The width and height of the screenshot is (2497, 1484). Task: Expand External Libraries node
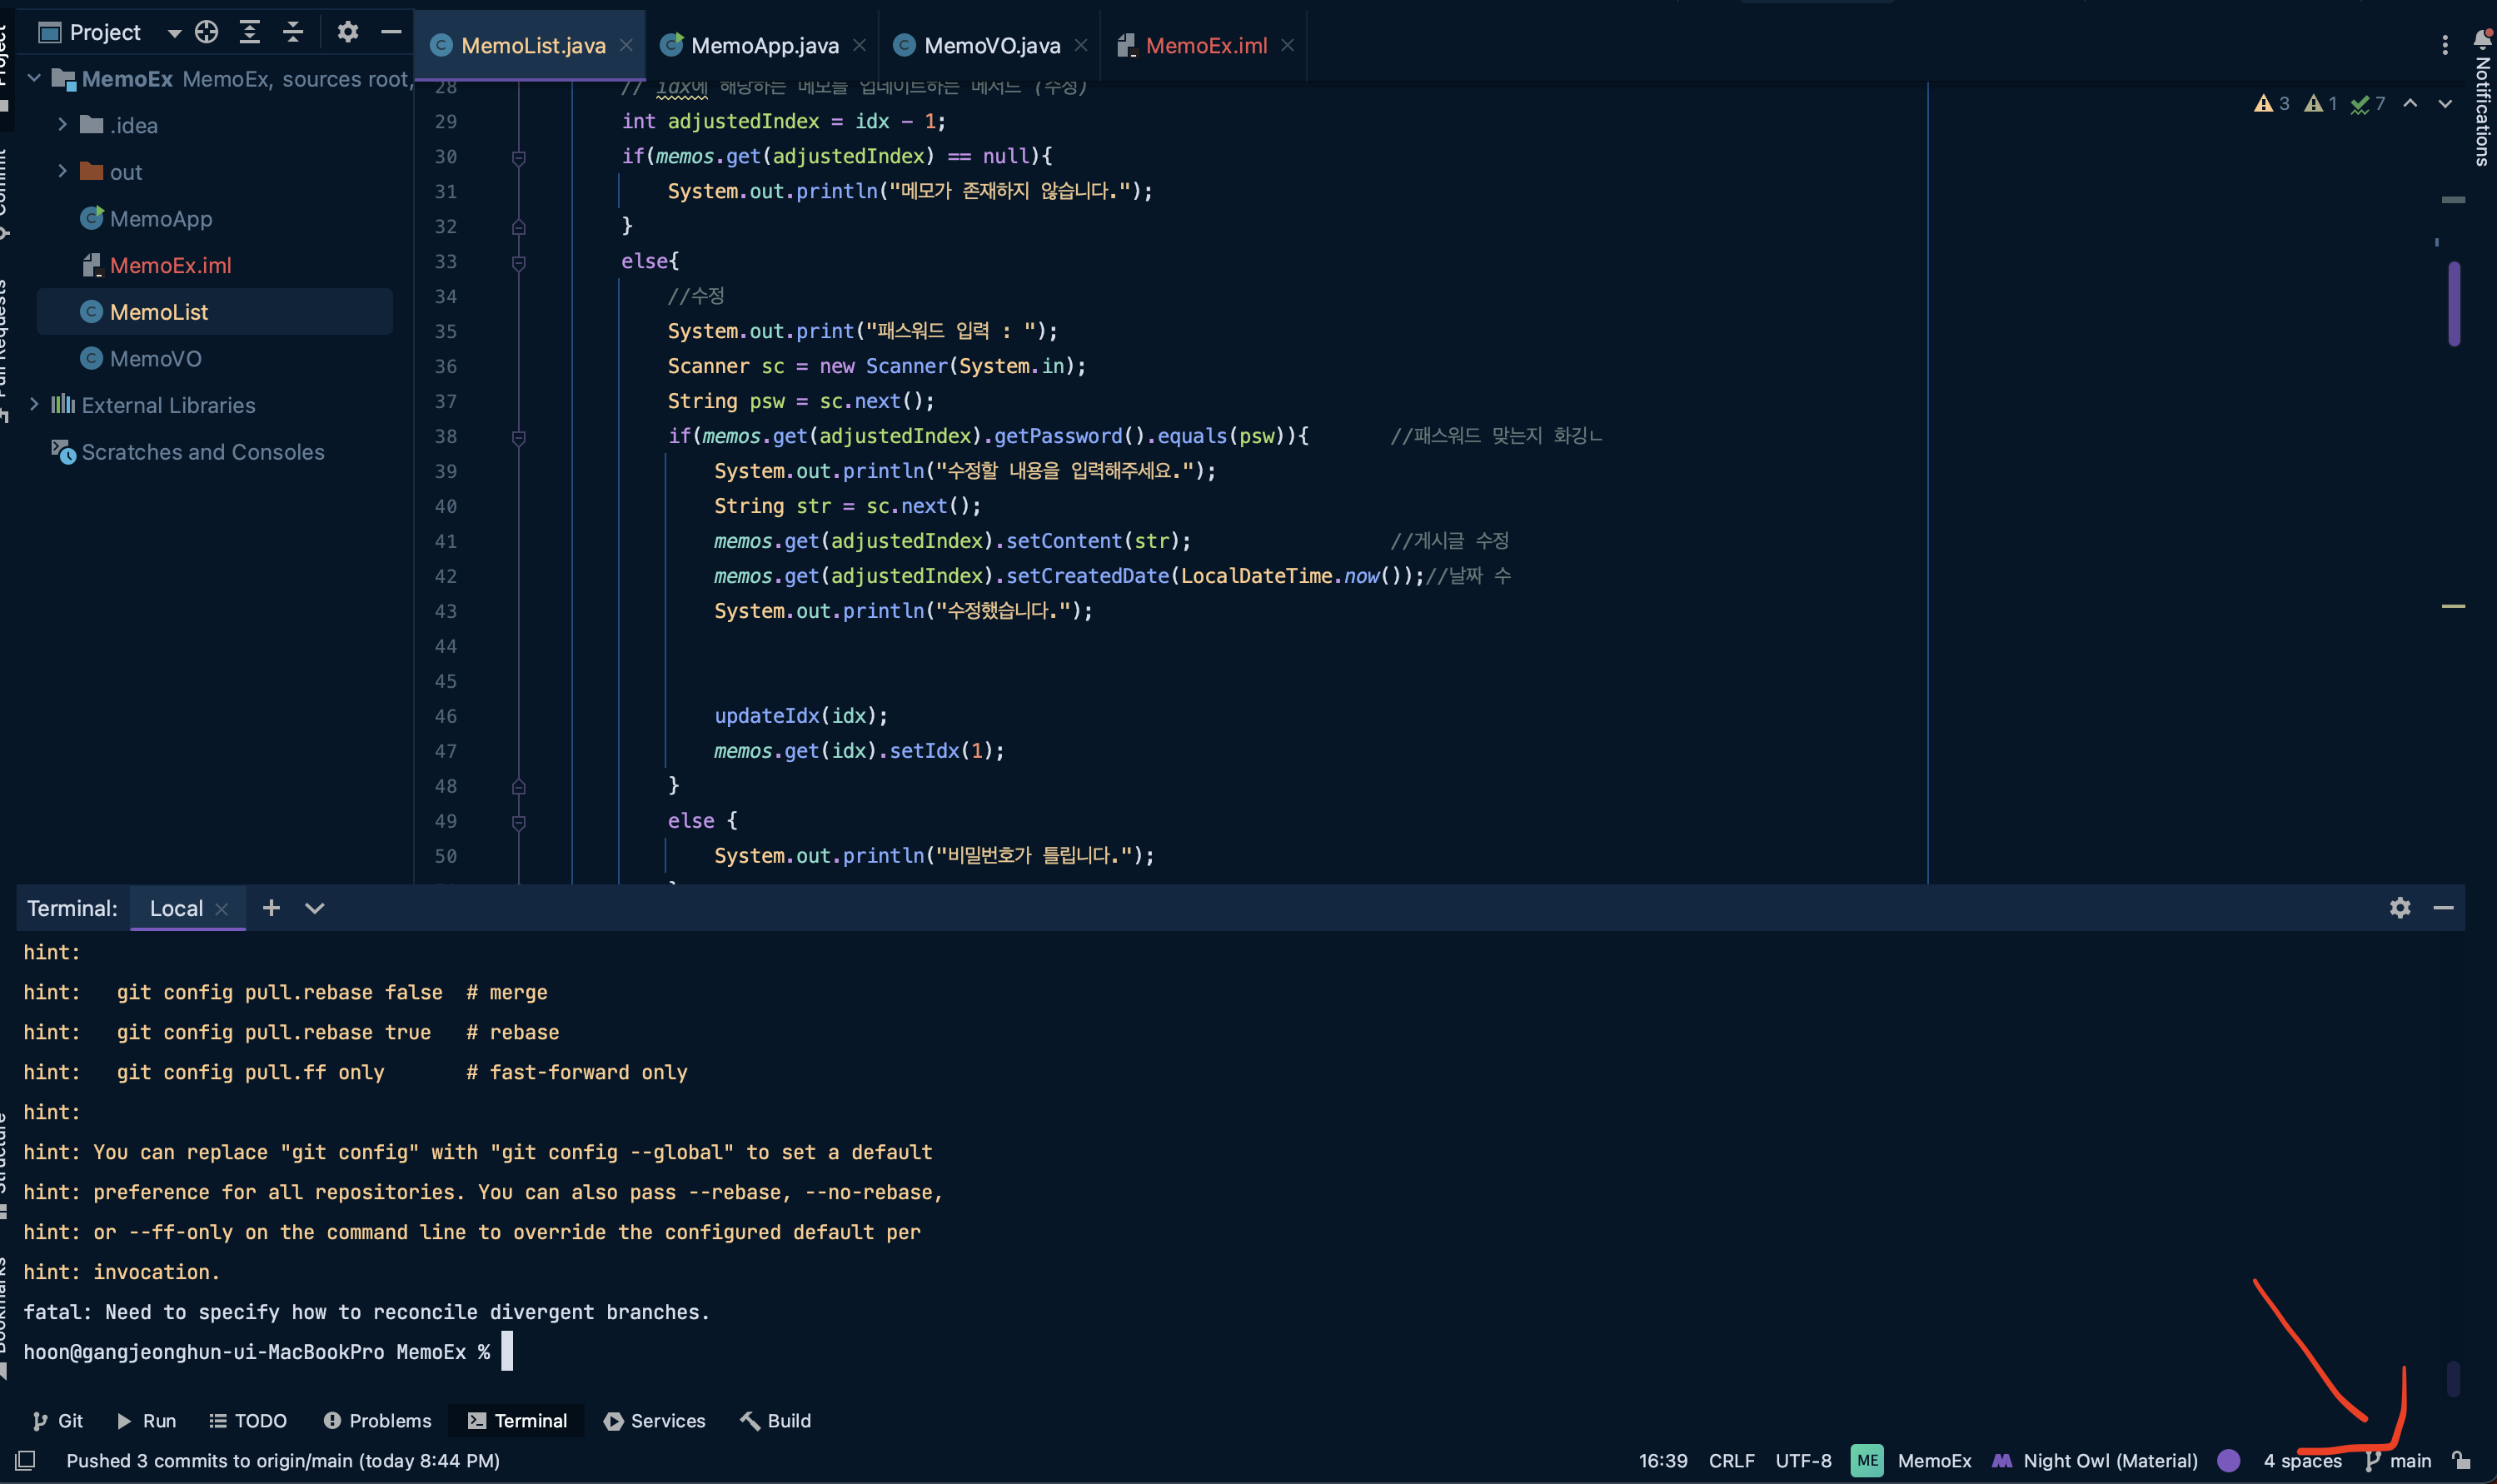pos(35,405)
